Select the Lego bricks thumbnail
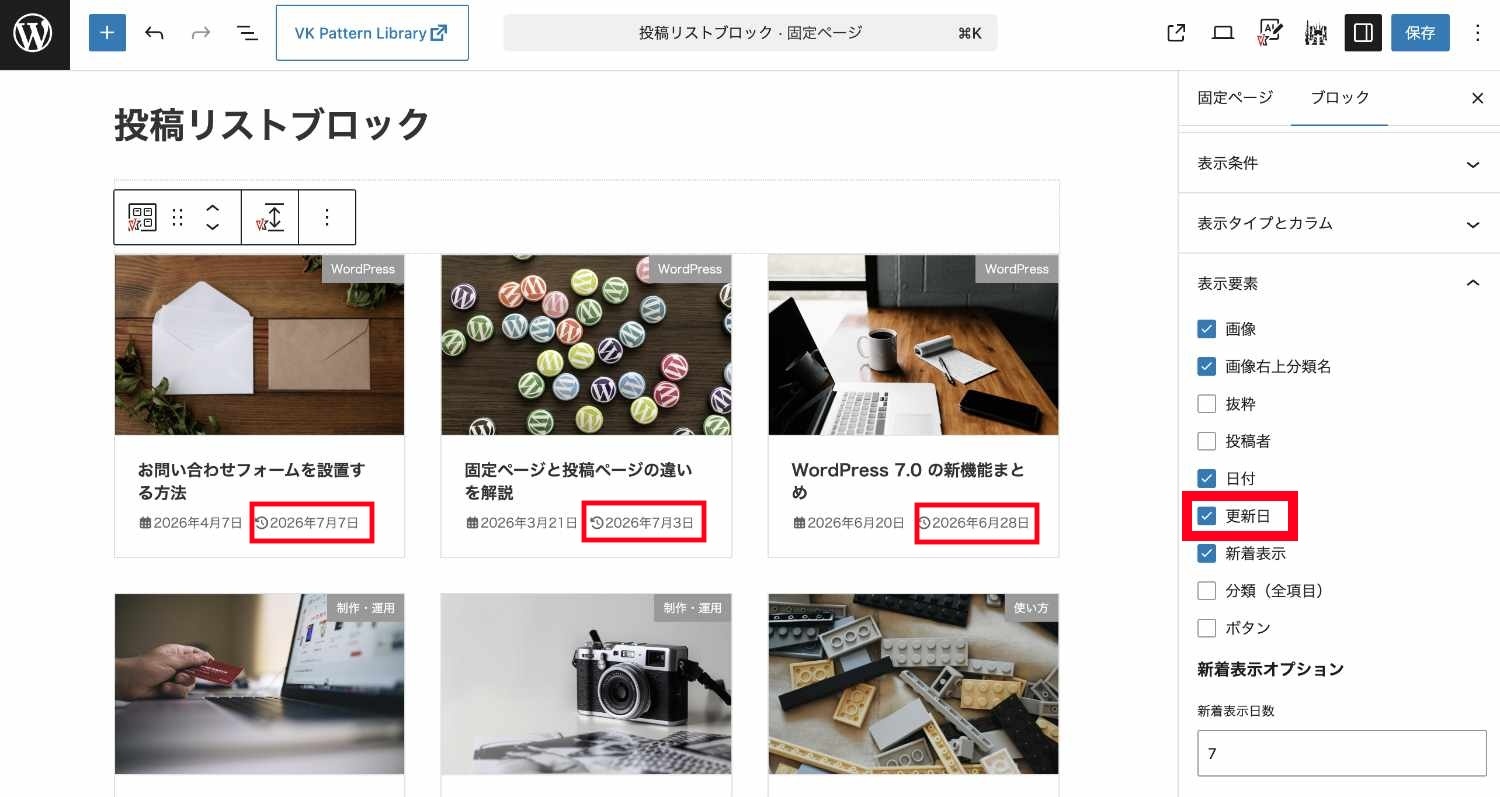Viewport: 1500px width, 797px height. coord(913,684)
